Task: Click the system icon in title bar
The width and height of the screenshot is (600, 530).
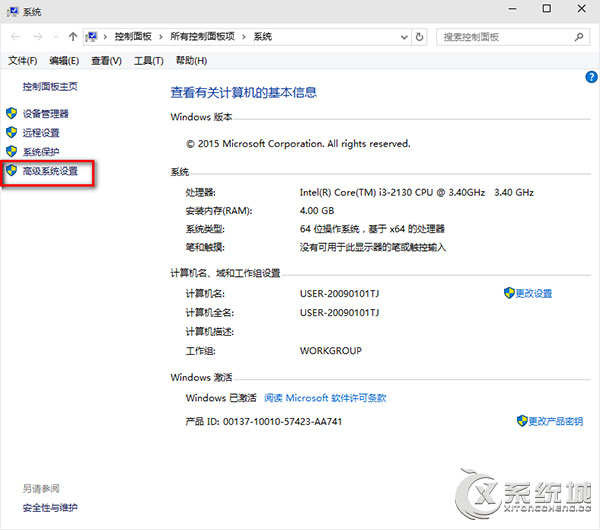Action: (12, 12)
